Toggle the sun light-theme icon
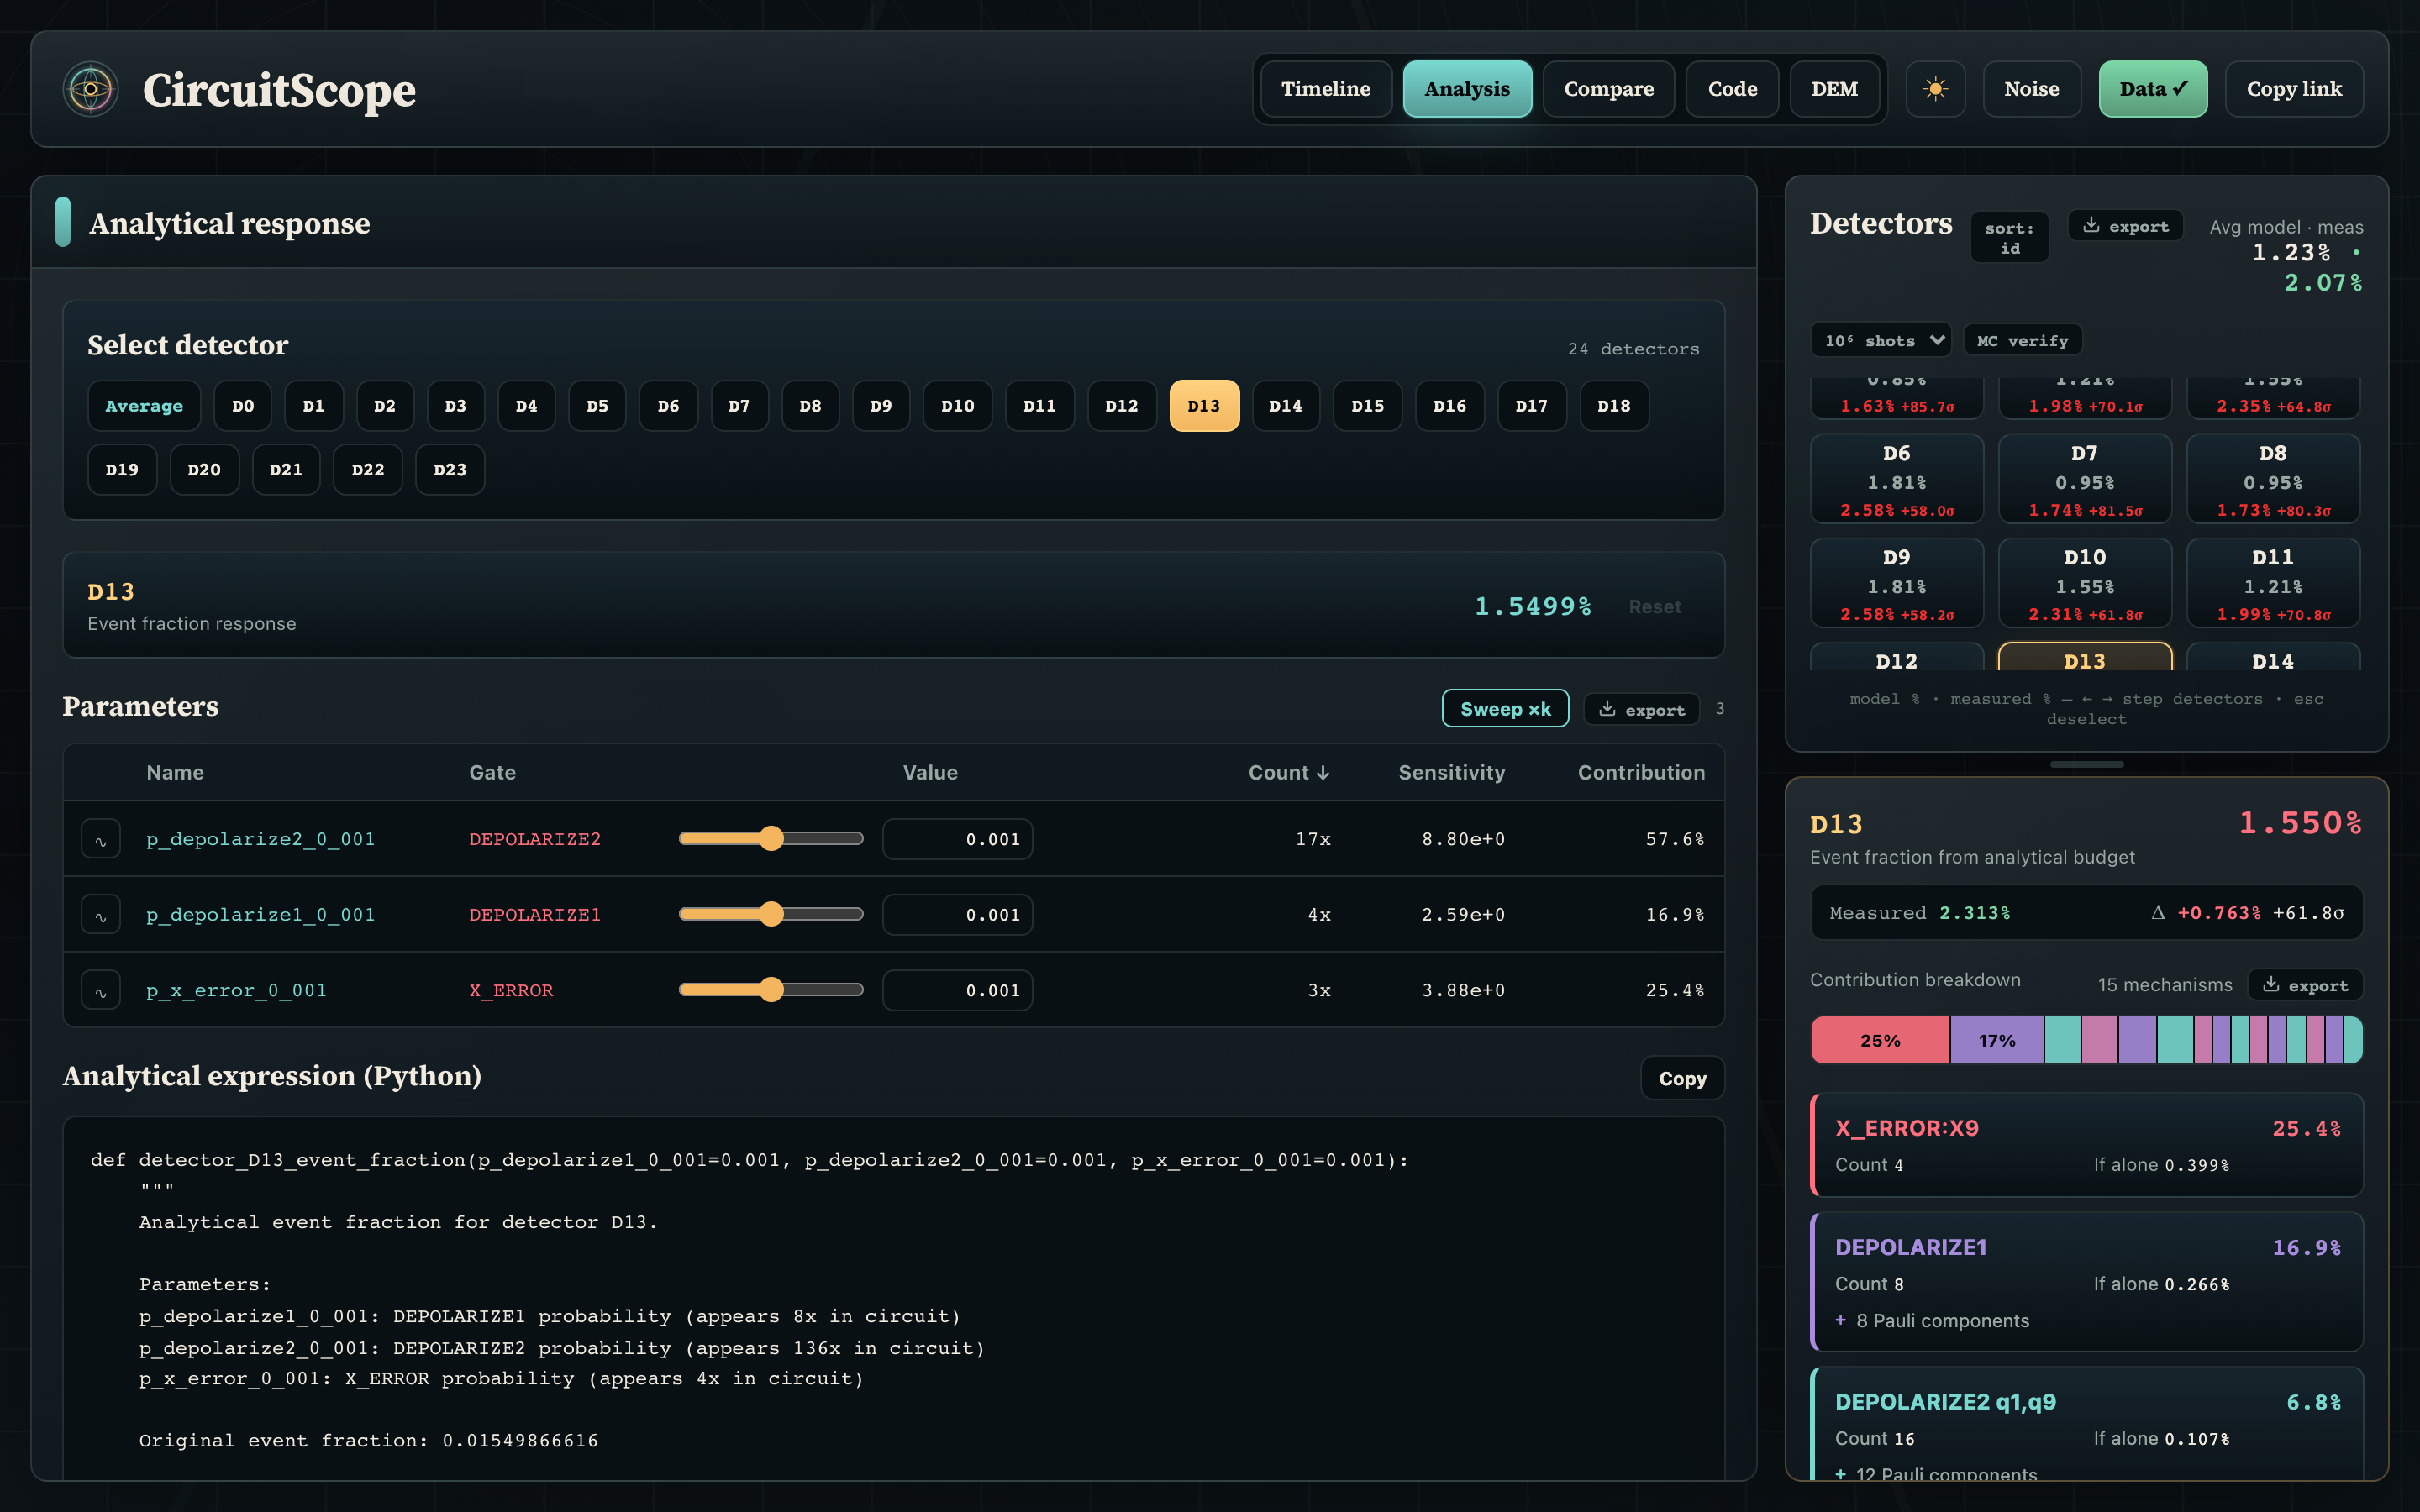Screen dimensions: 2420x1512 [x=1935, y=89]
